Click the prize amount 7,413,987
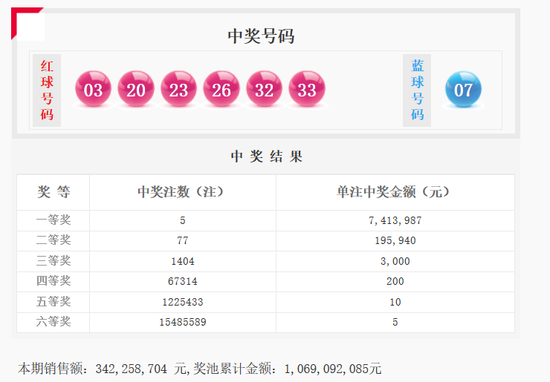Viewport: 550px width, 382px height. (x=395, y=220)
